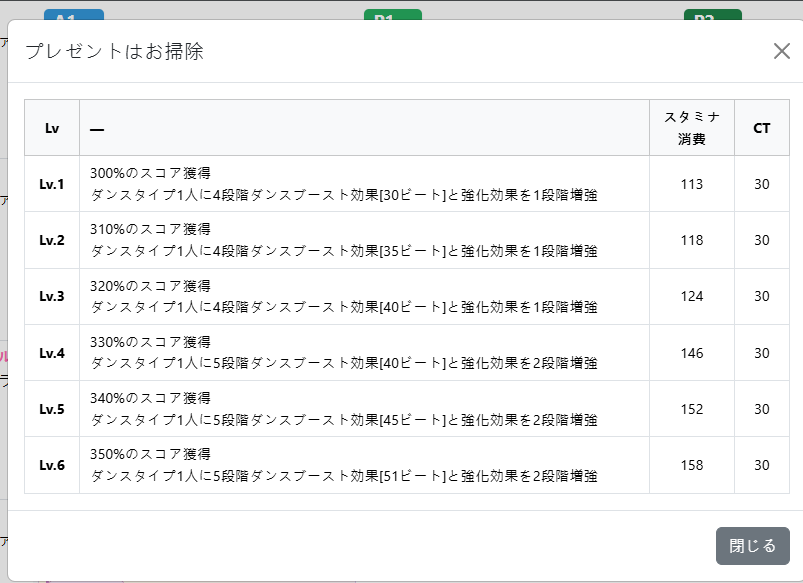Screen dimensions: 803x583
Task: Click the 閉じる button
Action: click(752, 546)
